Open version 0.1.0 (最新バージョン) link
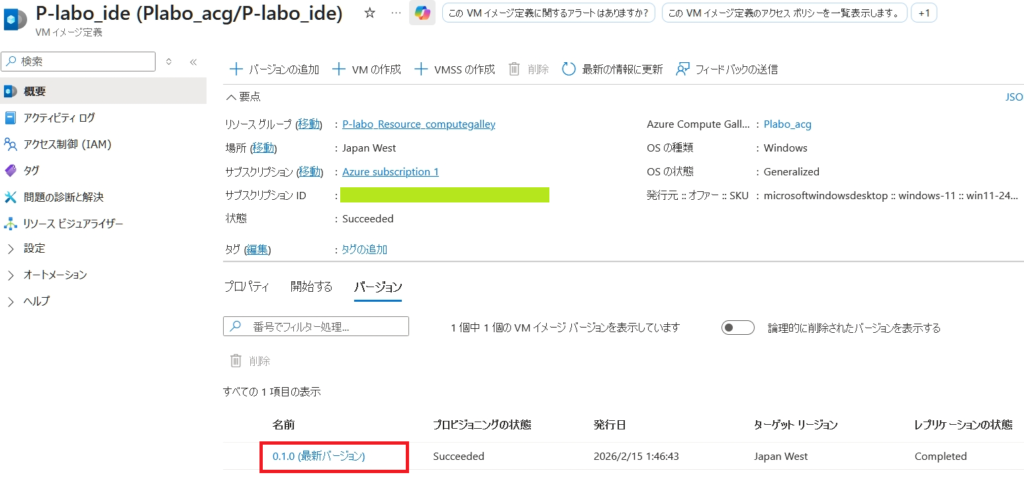 coord(319,456)
